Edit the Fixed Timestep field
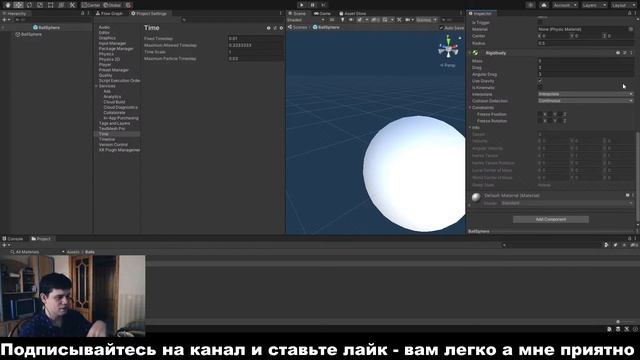 (x=255, y=38)
